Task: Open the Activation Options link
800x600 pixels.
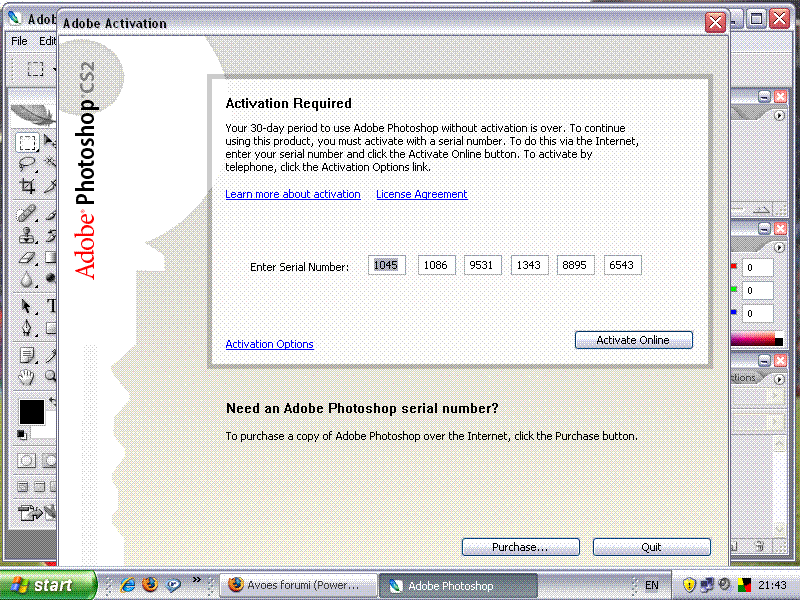Action: click(269, 344)
